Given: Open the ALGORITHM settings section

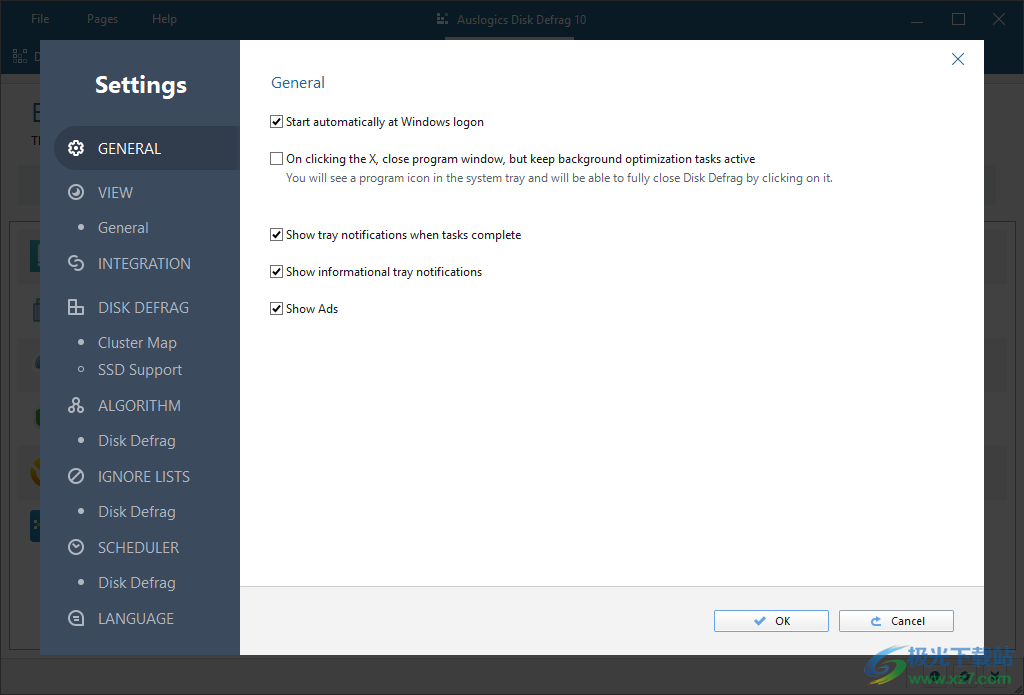Looking at the screenshot, I should click(x=139, y=406).
